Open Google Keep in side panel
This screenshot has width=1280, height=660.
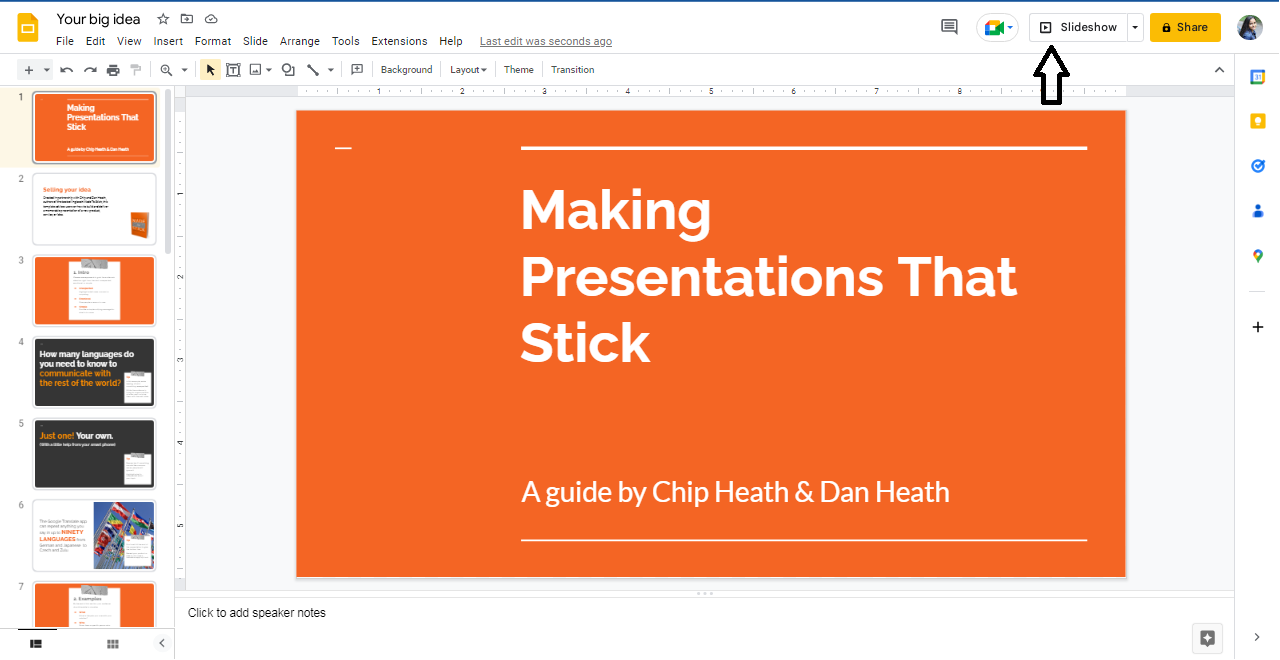[x=1258, y=121]
